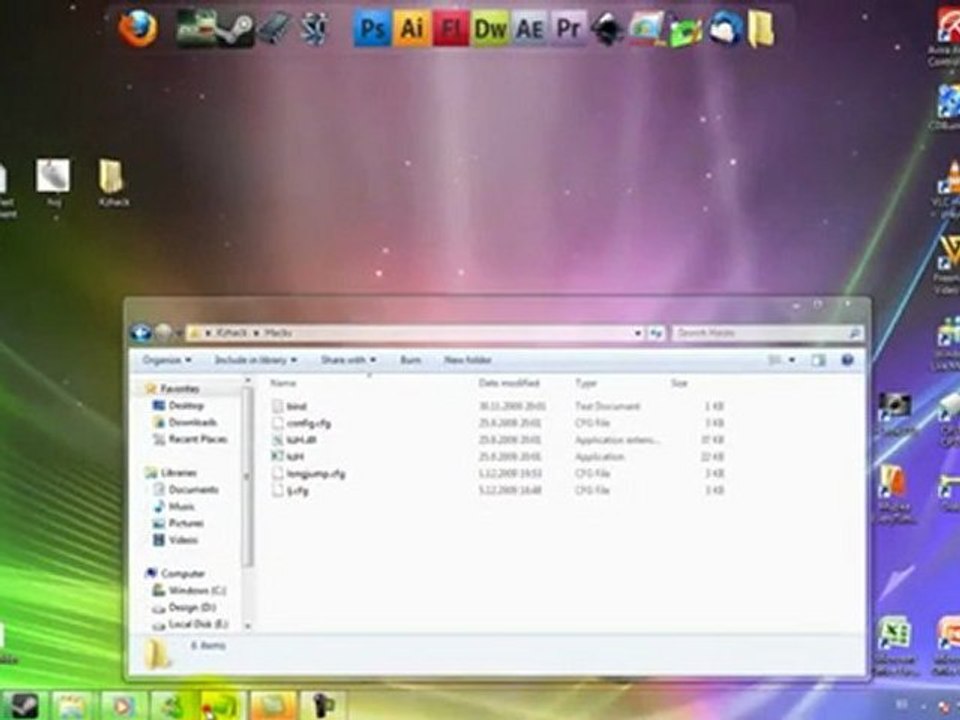The image size is (960, 720).
Task: Open Explorer help icon
Action: point(847,360)
